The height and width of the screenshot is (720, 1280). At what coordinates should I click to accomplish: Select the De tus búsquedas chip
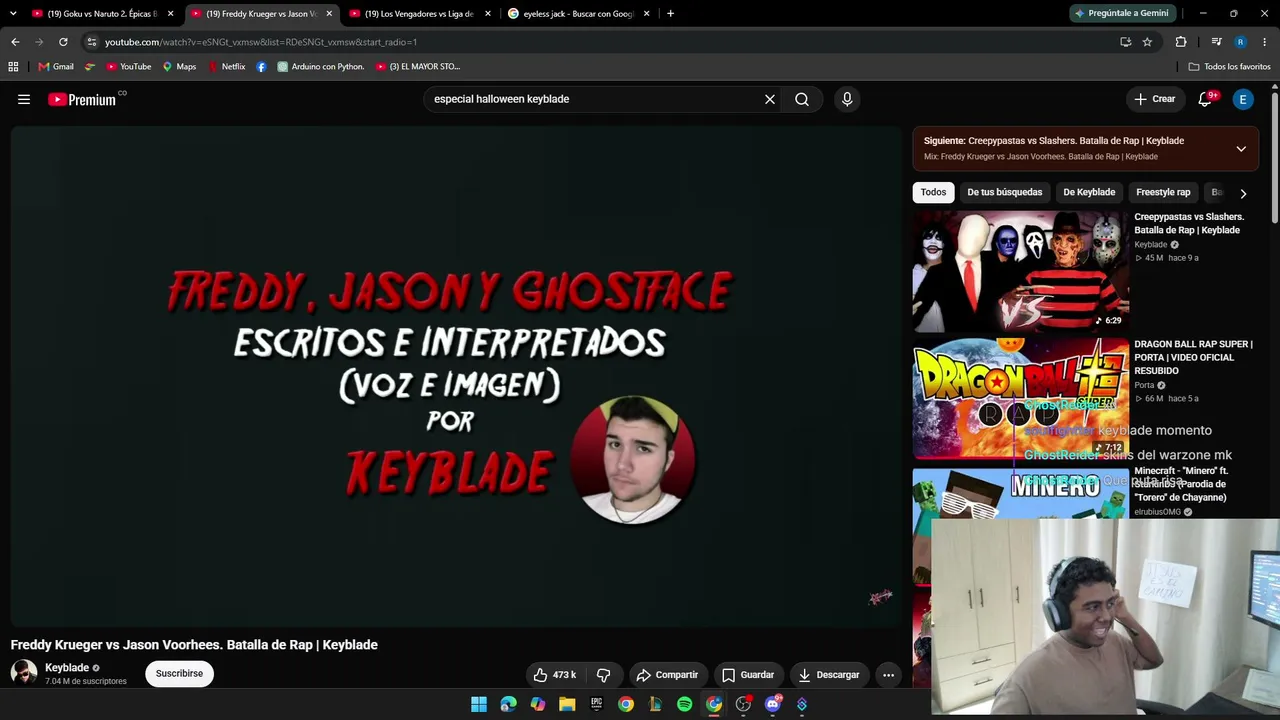(1005, 192)
